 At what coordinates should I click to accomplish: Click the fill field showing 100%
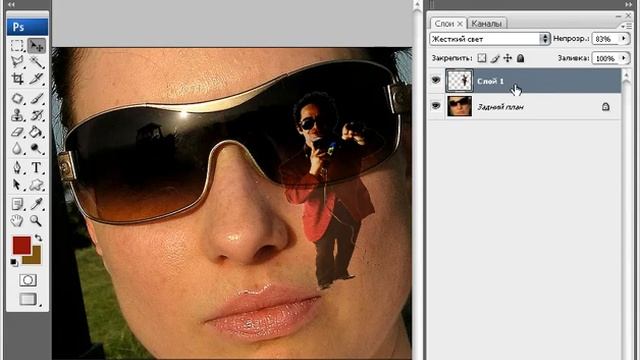point(605,58)
